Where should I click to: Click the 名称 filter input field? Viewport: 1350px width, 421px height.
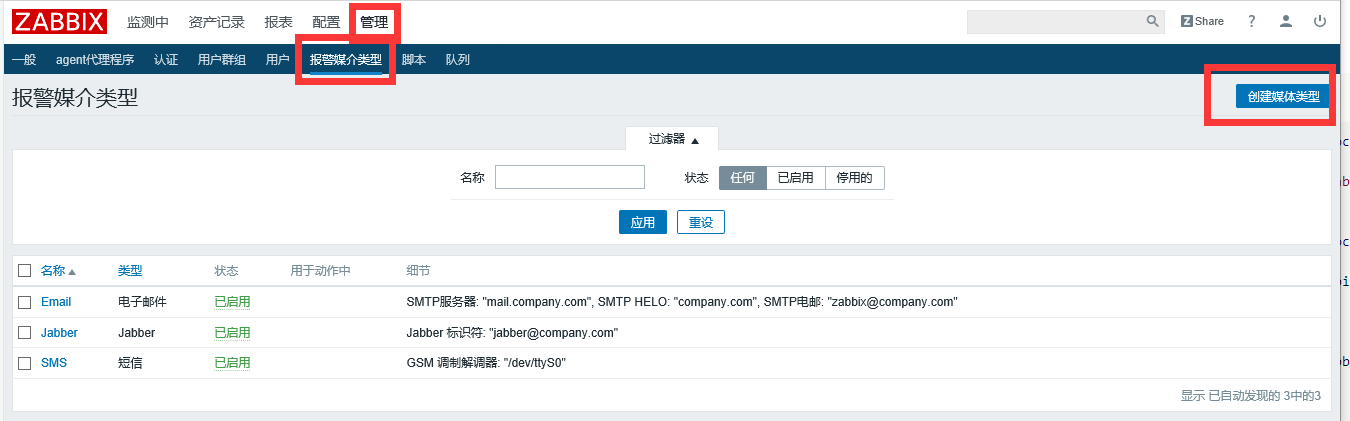point(570,177)
